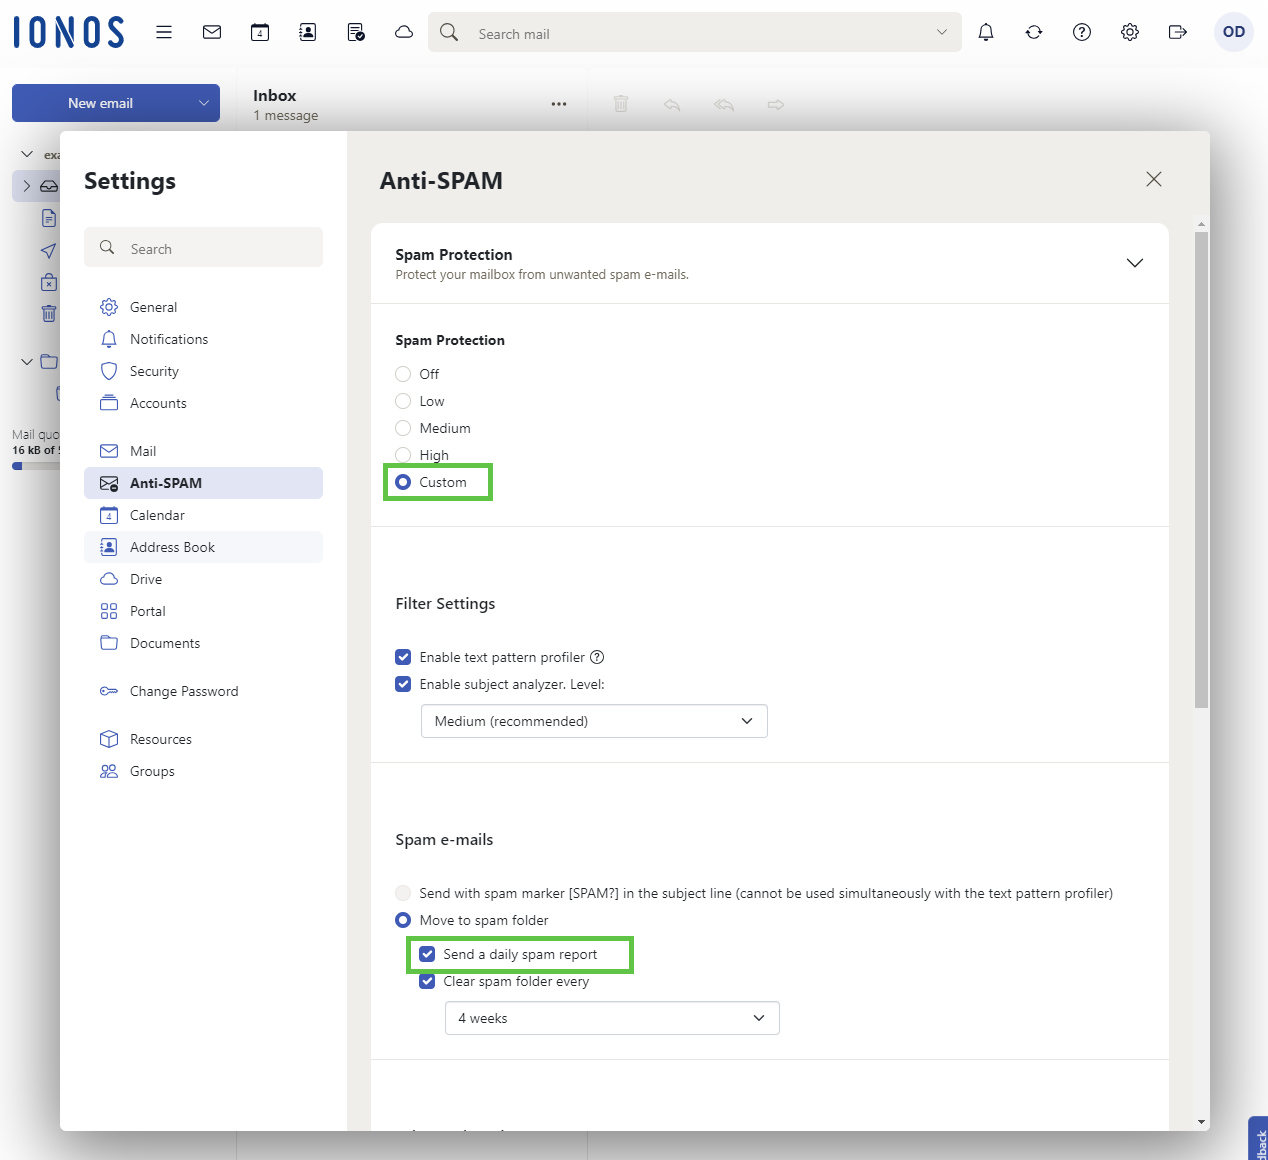This screenshot has height=1160, width=1268.
Task: Open Change Password settings
Action: pyautogui.click(x=184, y=691)
